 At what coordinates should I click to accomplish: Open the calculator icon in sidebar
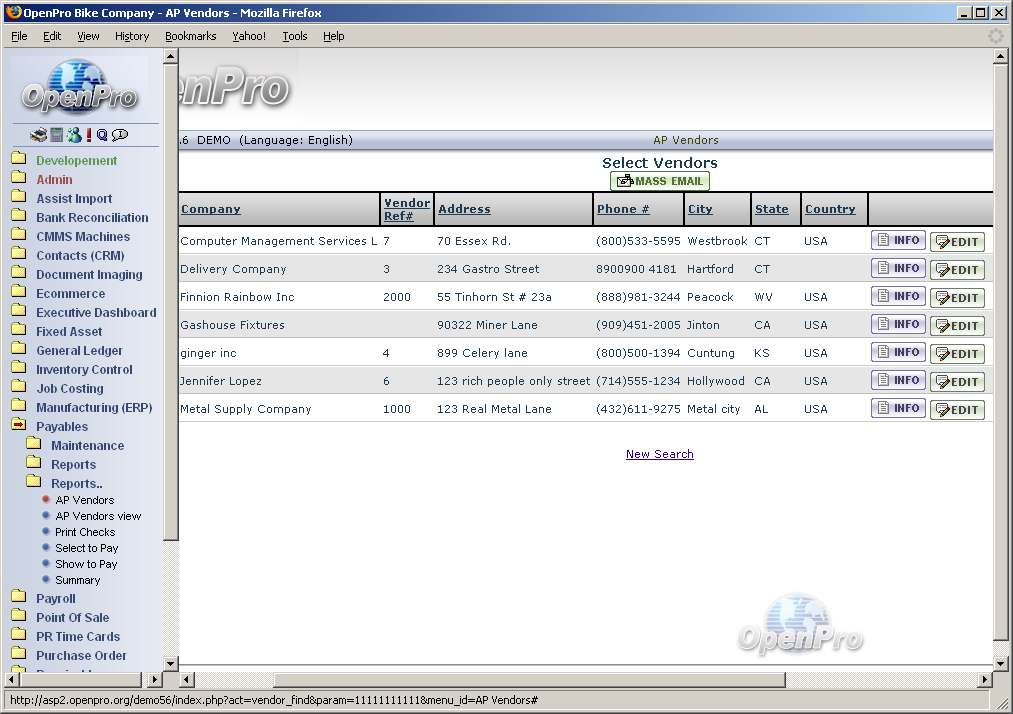(x=57, y=135)
